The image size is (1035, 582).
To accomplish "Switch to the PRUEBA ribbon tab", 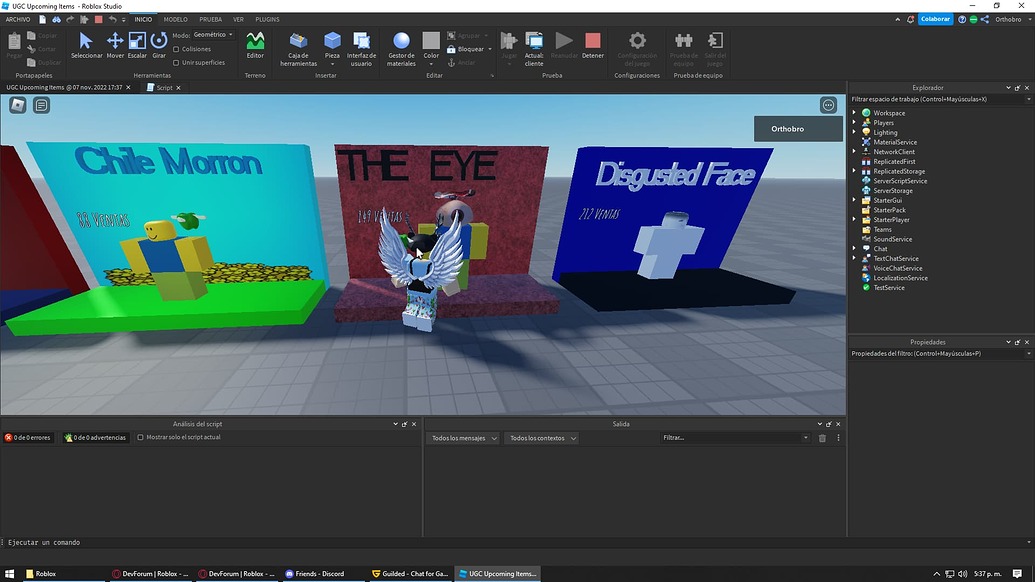I will [x=211, y=19].
